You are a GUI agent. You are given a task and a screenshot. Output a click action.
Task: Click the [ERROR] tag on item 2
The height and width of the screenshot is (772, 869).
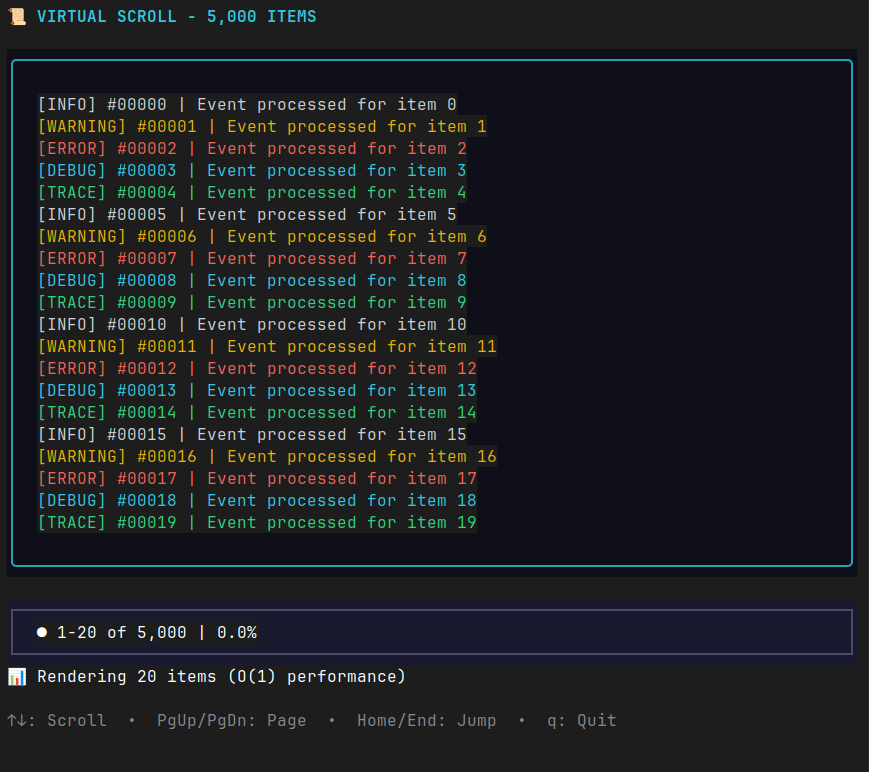(x=72, y=148)
